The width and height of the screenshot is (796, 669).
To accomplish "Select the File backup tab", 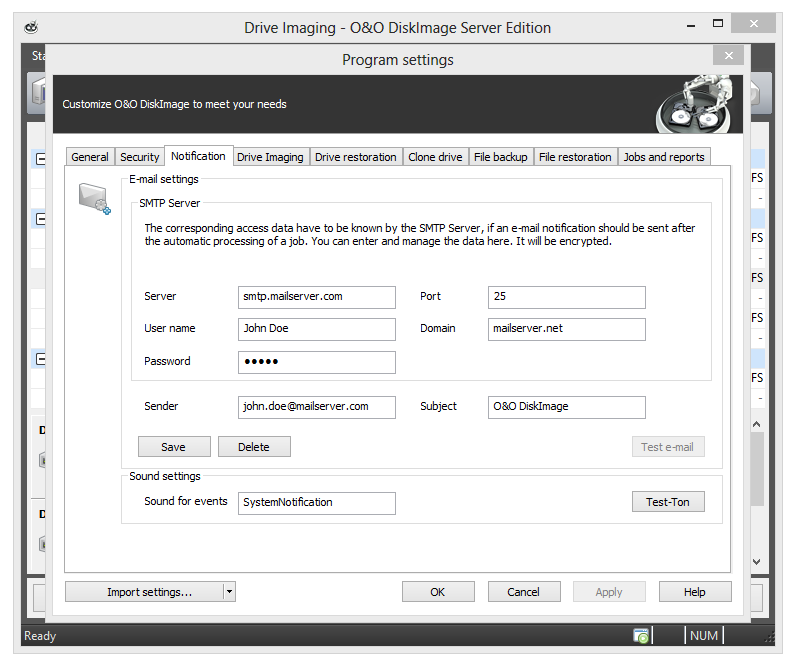I will pyautogui.click(x=501, y=157).
